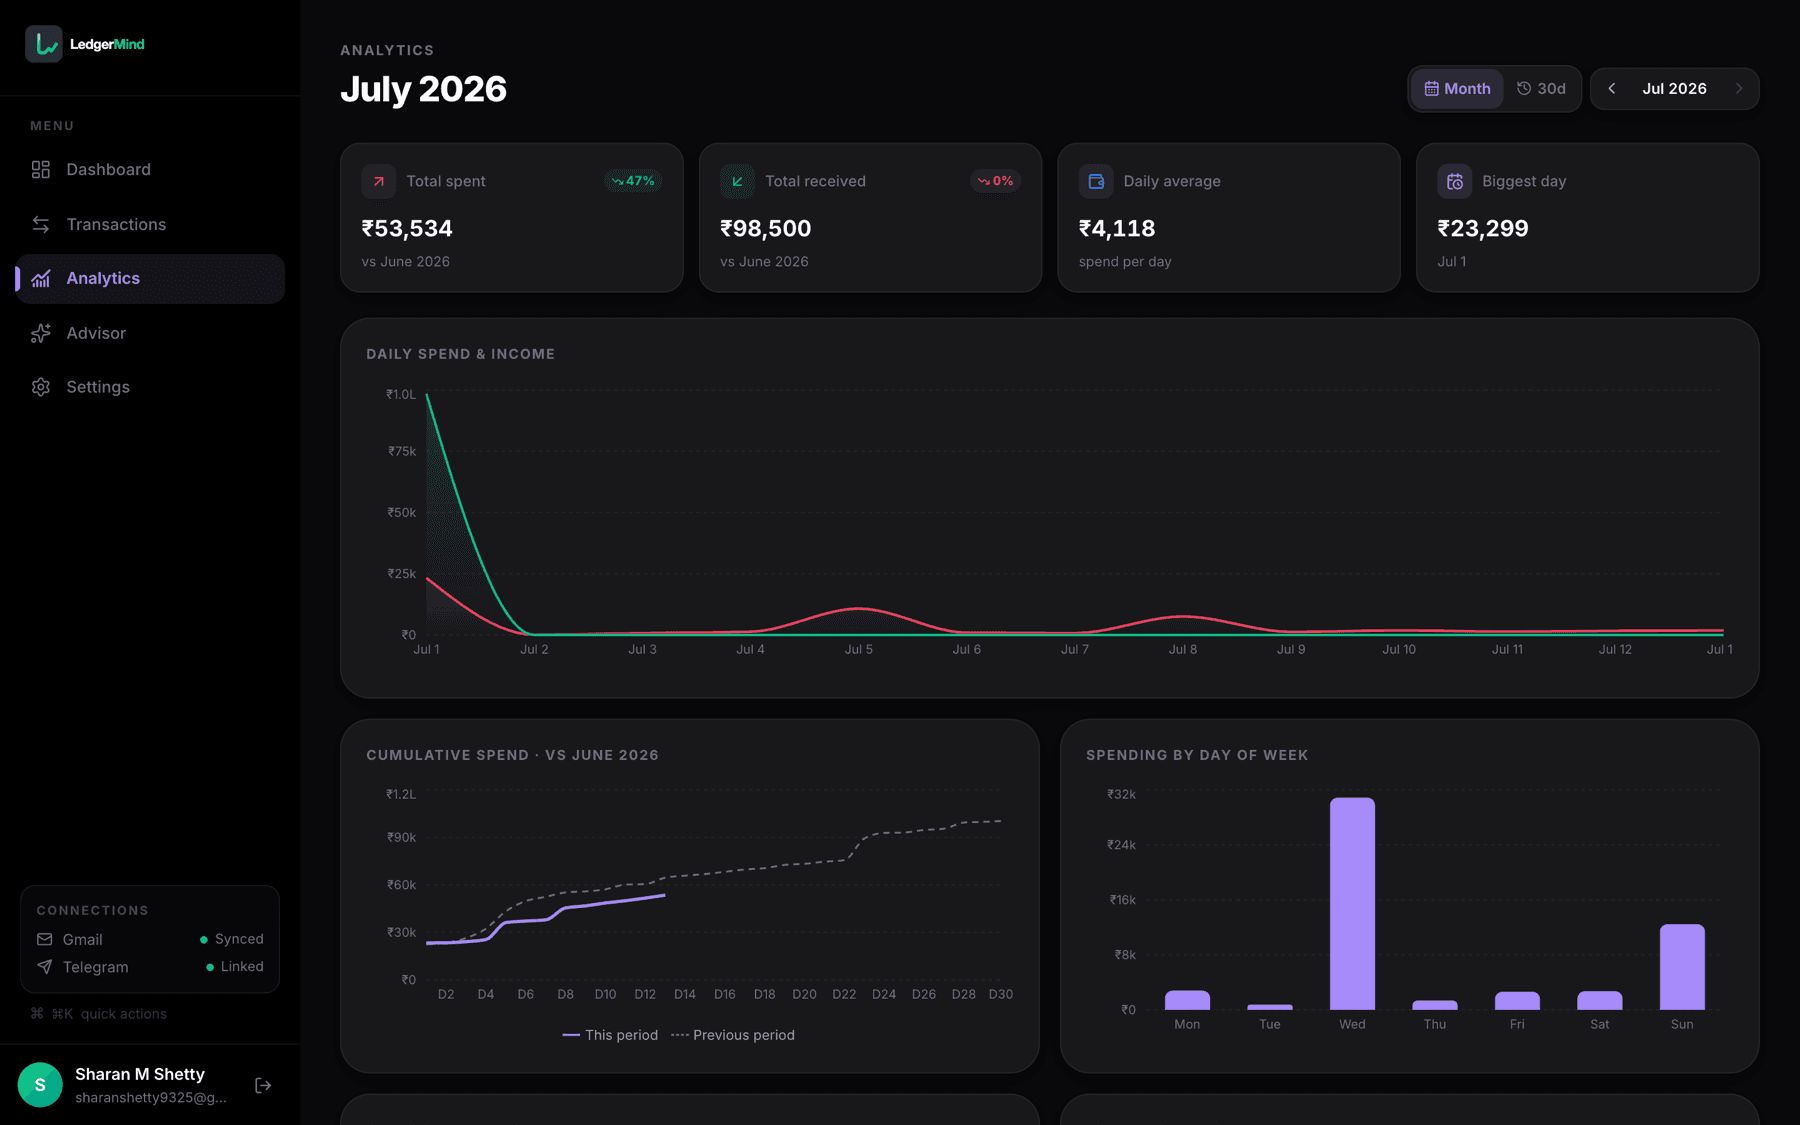Open Settings from the sidebar

150,387
